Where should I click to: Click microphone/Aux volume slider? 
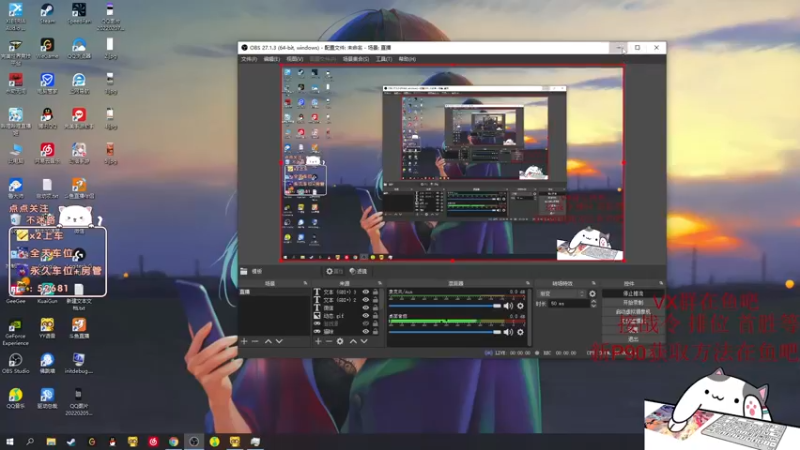pos(445,306)
